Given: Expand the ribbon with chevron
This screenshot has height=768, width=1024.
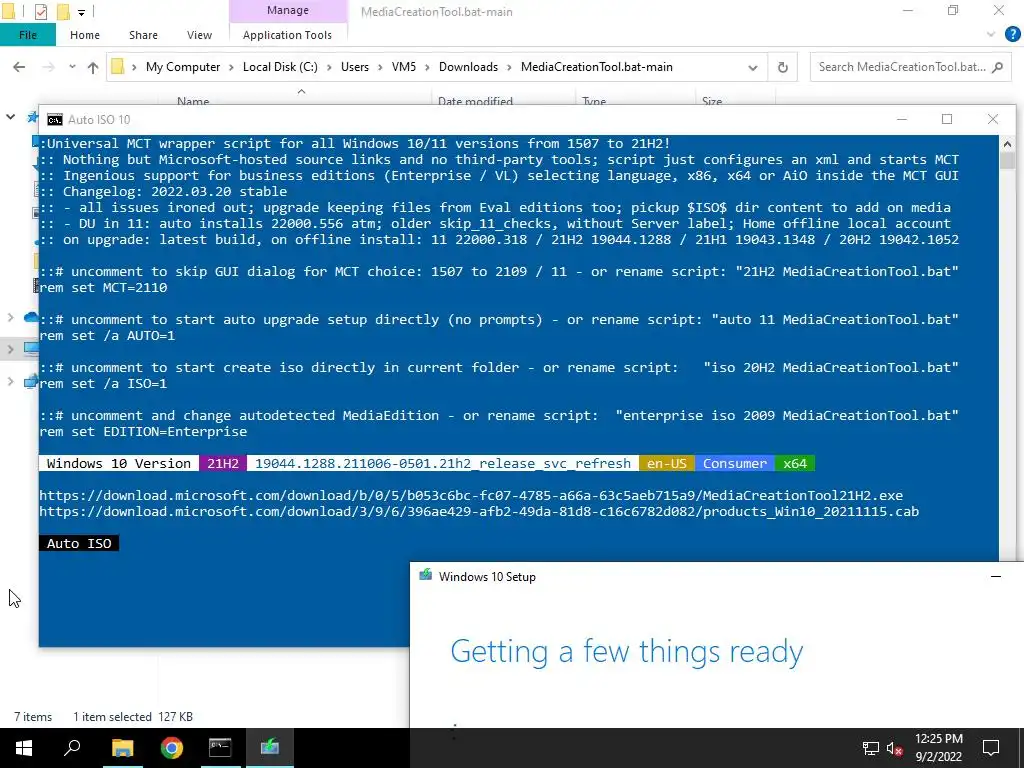Looking at the screenshot, I should tap(991, 35).
